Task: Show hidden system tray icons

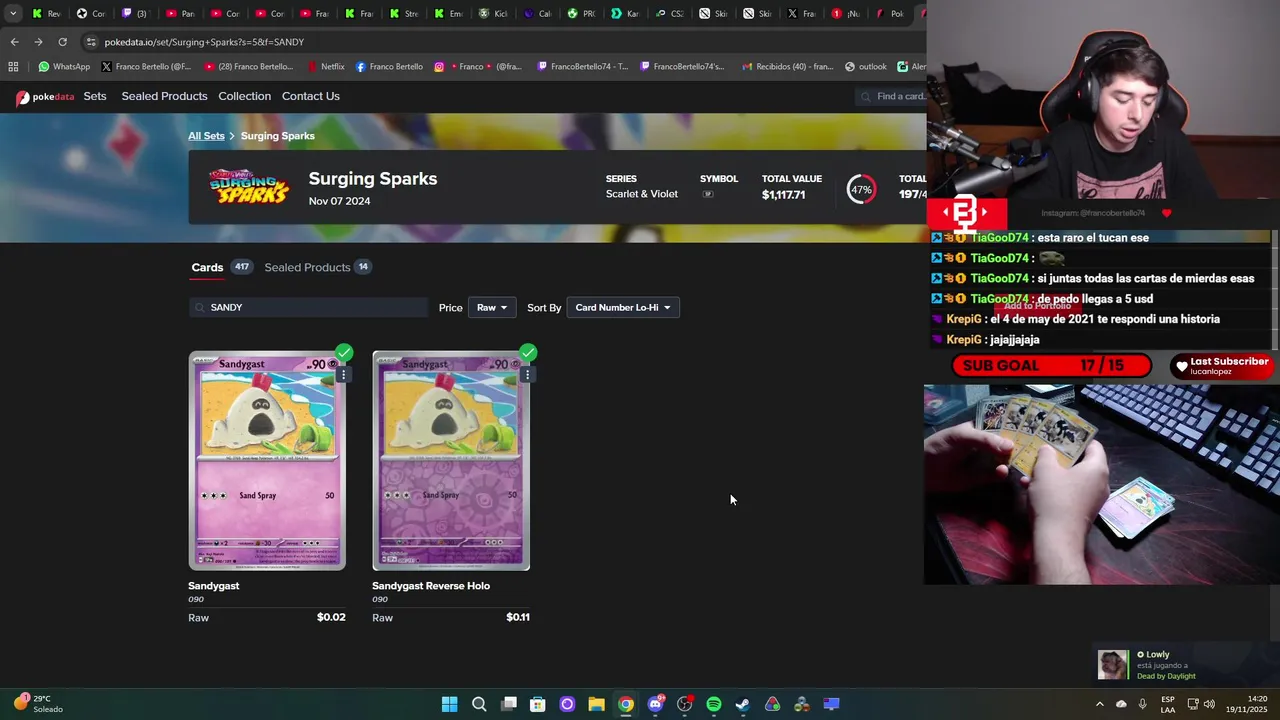Action: pos(1100,704)
